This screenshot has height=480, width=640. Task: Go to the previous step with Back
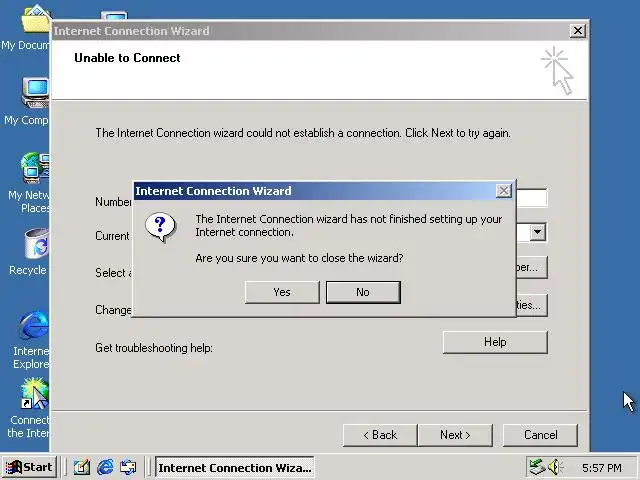click(380, 435)
